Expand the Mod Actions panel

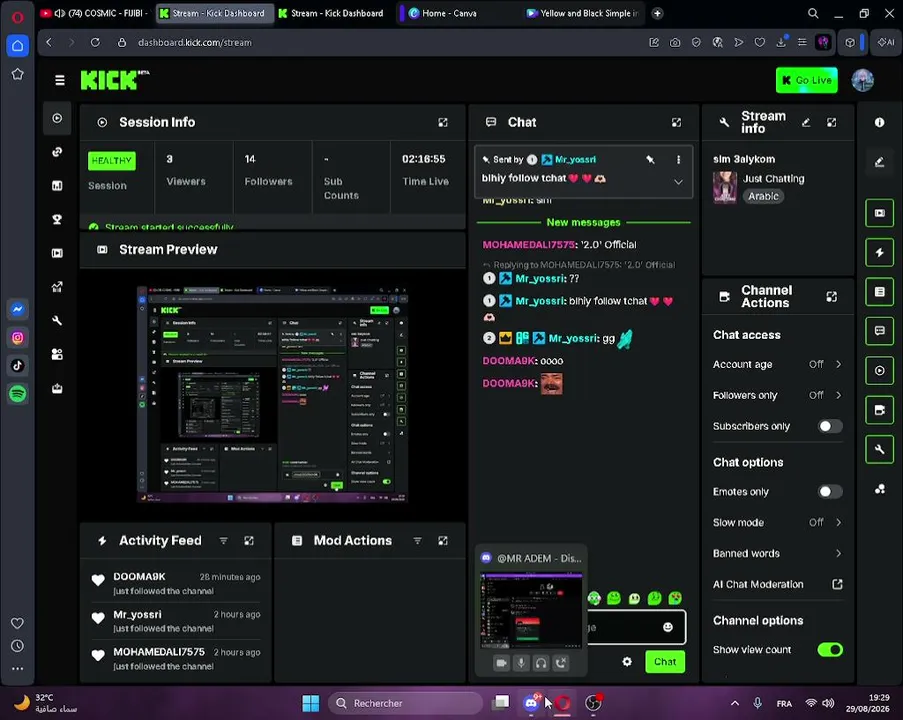point(443,540)
